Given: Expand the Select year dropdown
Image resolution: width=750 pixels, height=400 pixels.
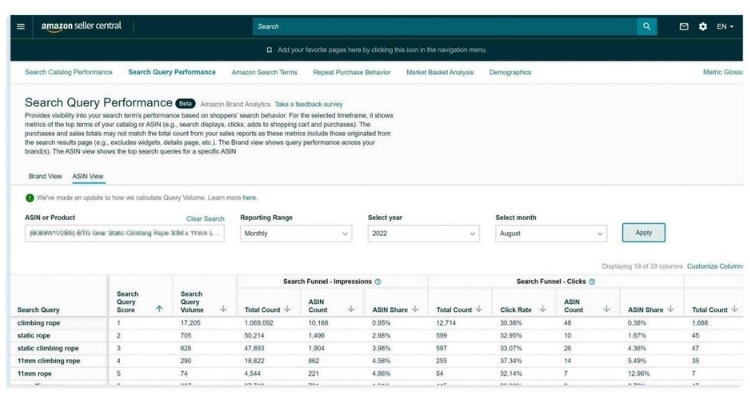Looking at the screenshot, I should [424, 233].
